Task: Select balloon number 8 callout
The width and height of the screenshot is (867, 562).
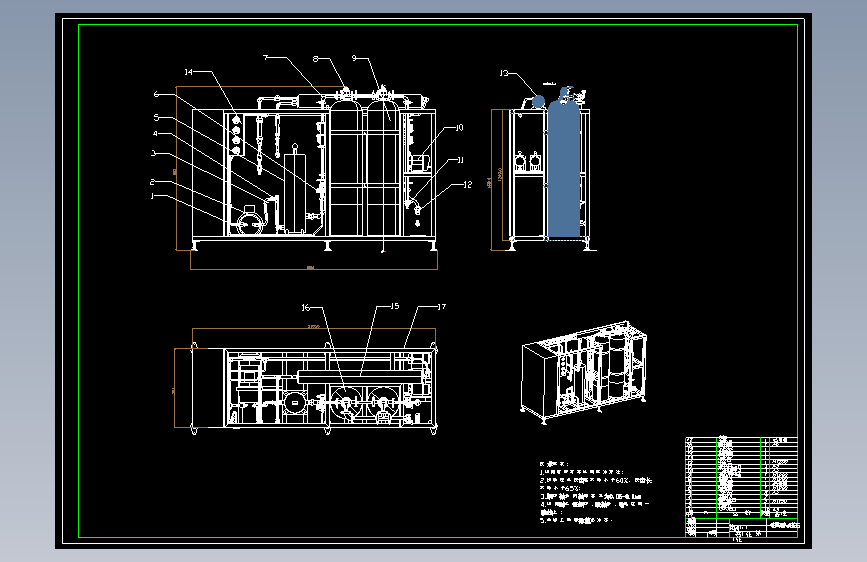Action: click(x=315, y=59)
